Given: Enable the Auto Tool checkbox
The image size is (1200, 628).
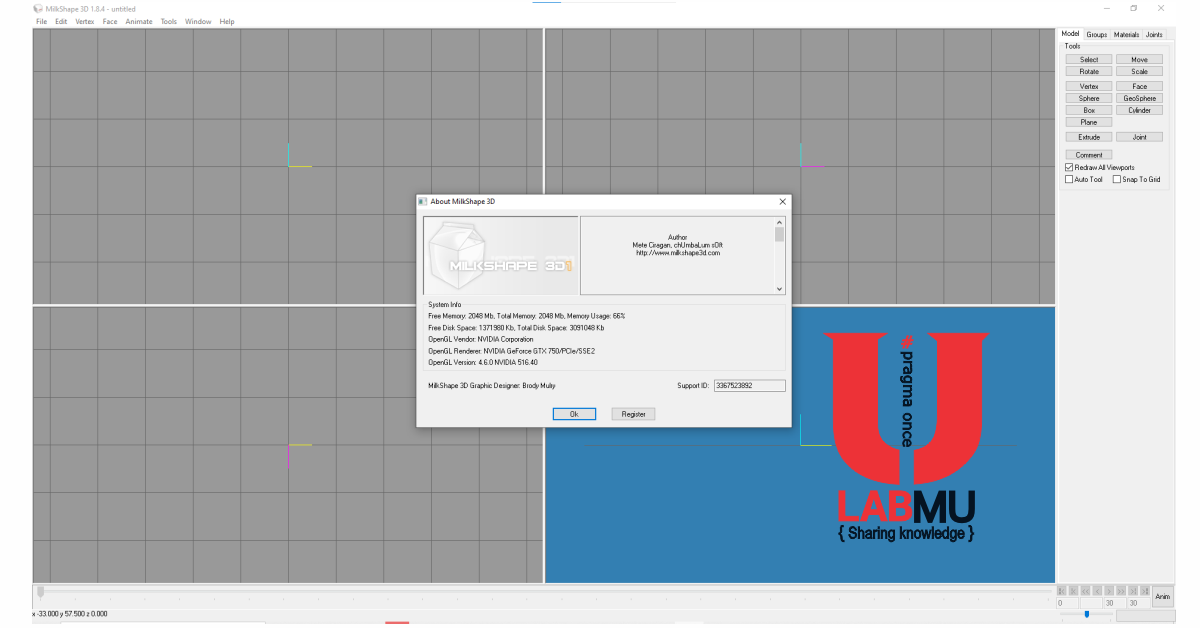Looking at the screenshot, I should 1069,180.
